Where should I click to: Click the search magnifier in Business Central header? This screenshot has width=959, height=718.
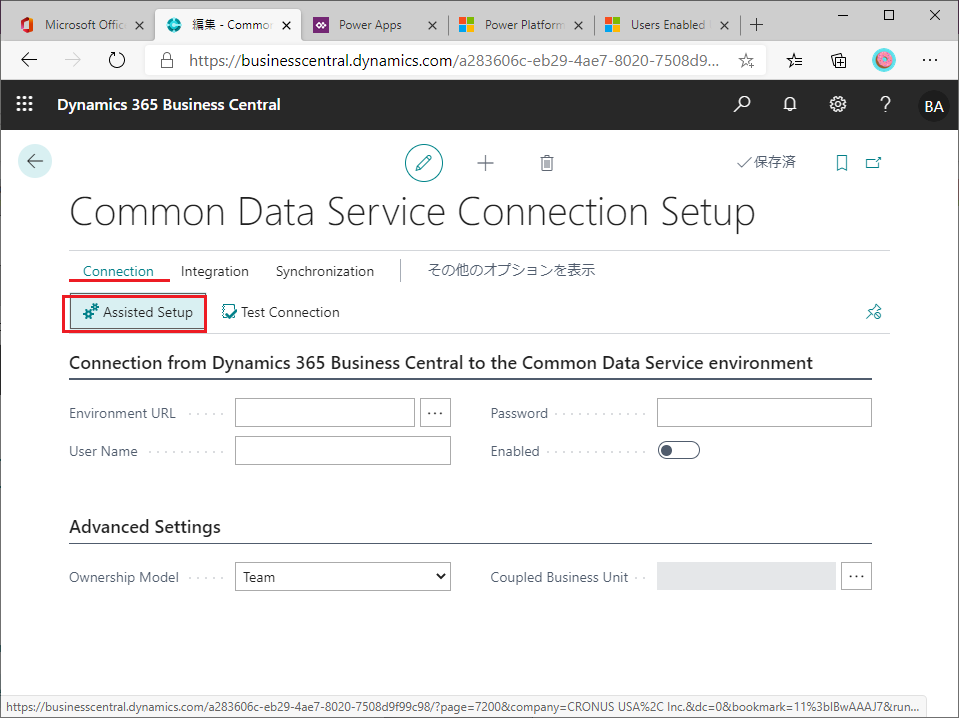742,104
